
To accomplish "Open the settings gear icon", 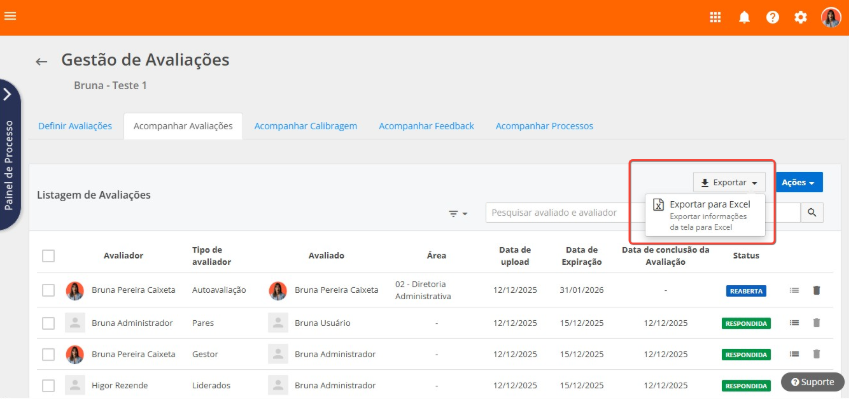I will [x=800, y=17].
